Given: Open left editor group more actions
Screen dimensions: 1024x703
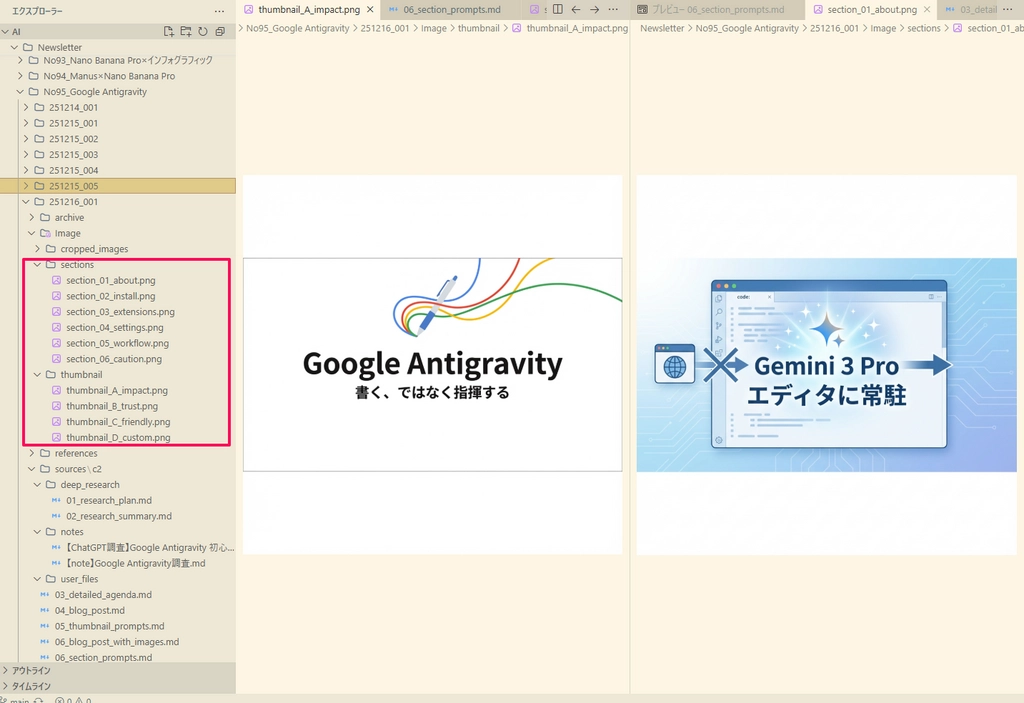Looking at the screenshot, I should (x=613, y=9).
